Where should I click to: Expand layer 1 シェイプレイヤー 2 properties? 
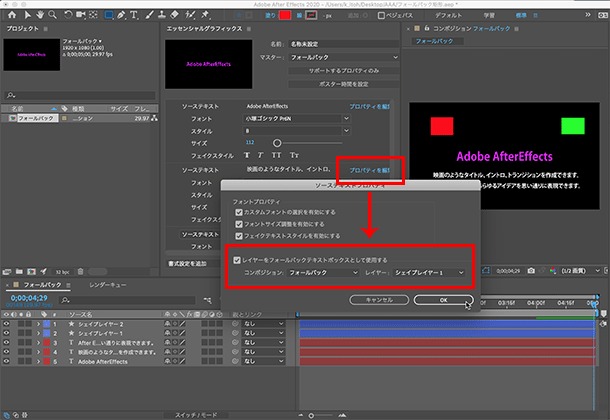pos(39,324)
